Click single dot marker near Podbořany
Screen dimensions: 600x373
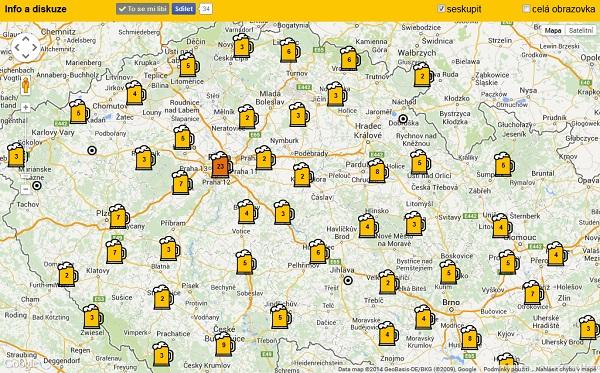pyautogui.click(x=92, y=150)
